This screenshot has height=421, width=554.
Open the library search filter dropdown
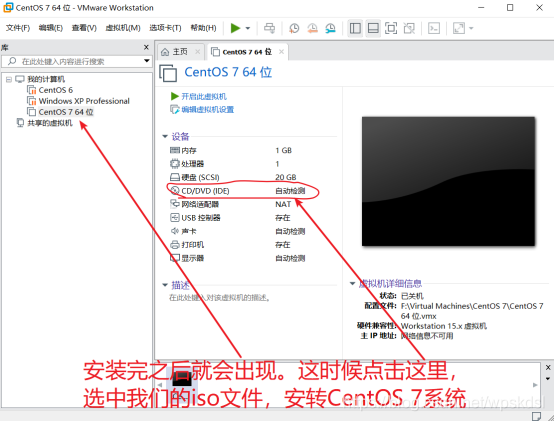click(147, 61)
